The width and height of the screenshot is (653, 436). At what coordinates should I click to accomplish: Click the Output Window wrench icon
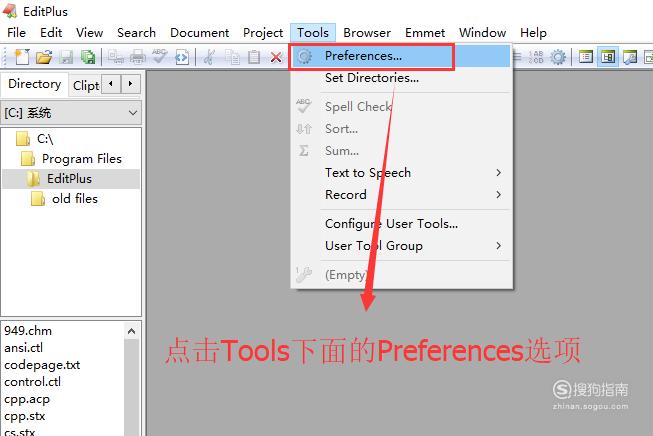click(630, 57)
